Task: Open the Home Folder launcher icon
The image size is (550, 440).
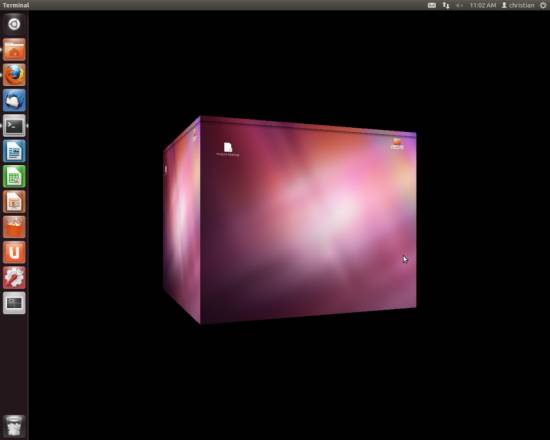Action: click(14, 49)
